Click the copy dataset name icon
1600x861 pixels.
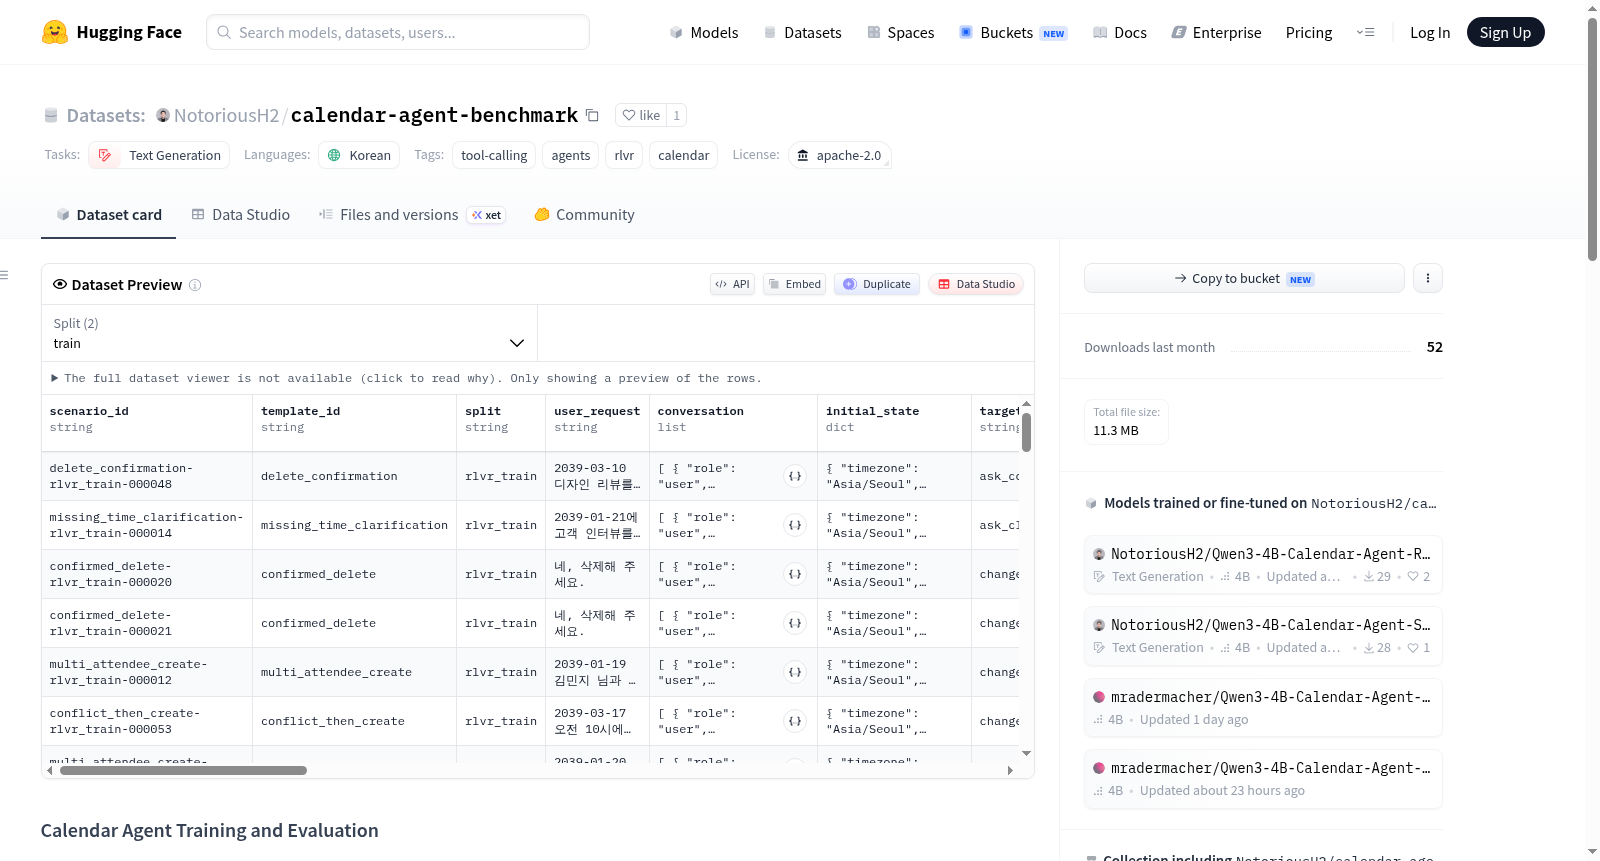click(592, 115)
